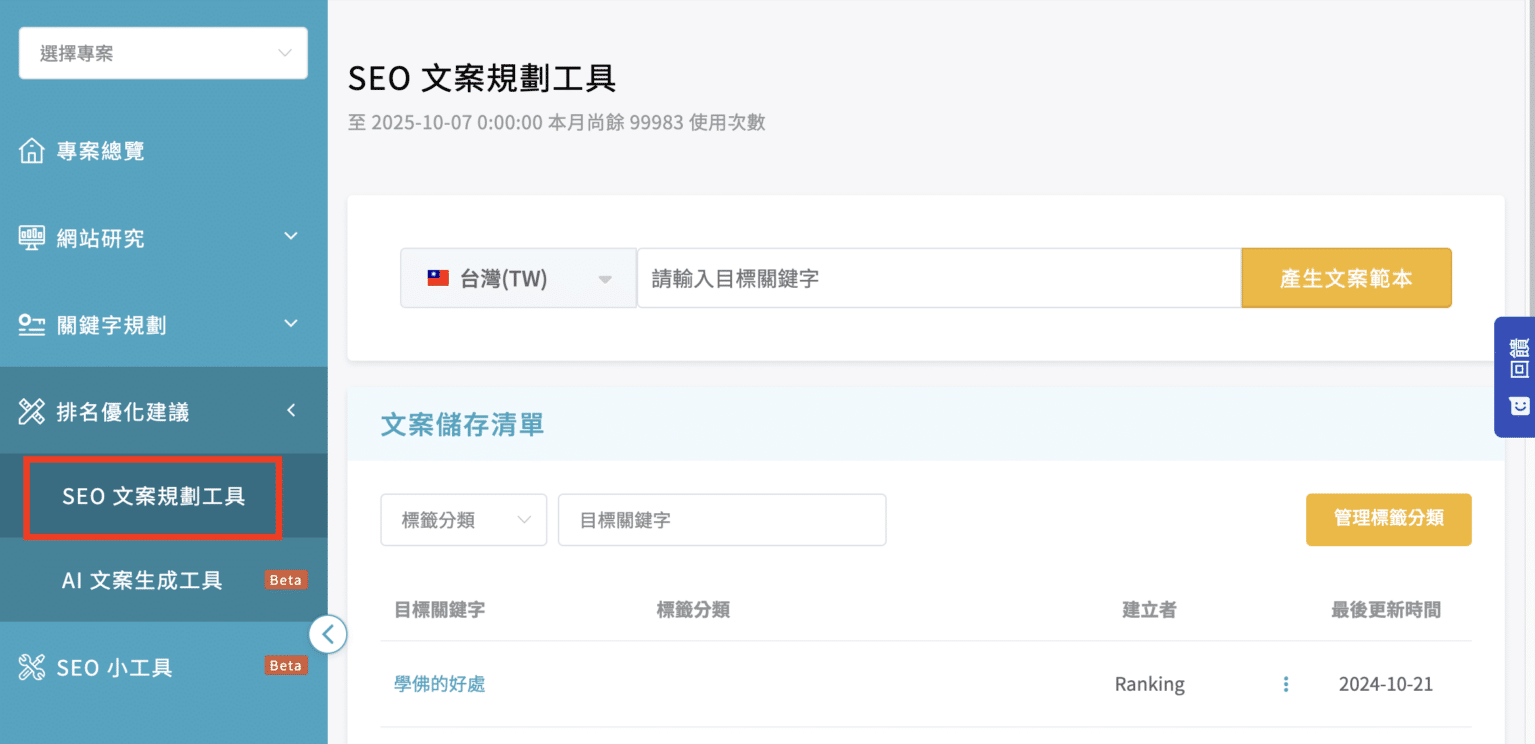This screenshot has height=744, width=1535.
Task: Collapse the sidebar with the round arrow button
Action: pos(328,634)
